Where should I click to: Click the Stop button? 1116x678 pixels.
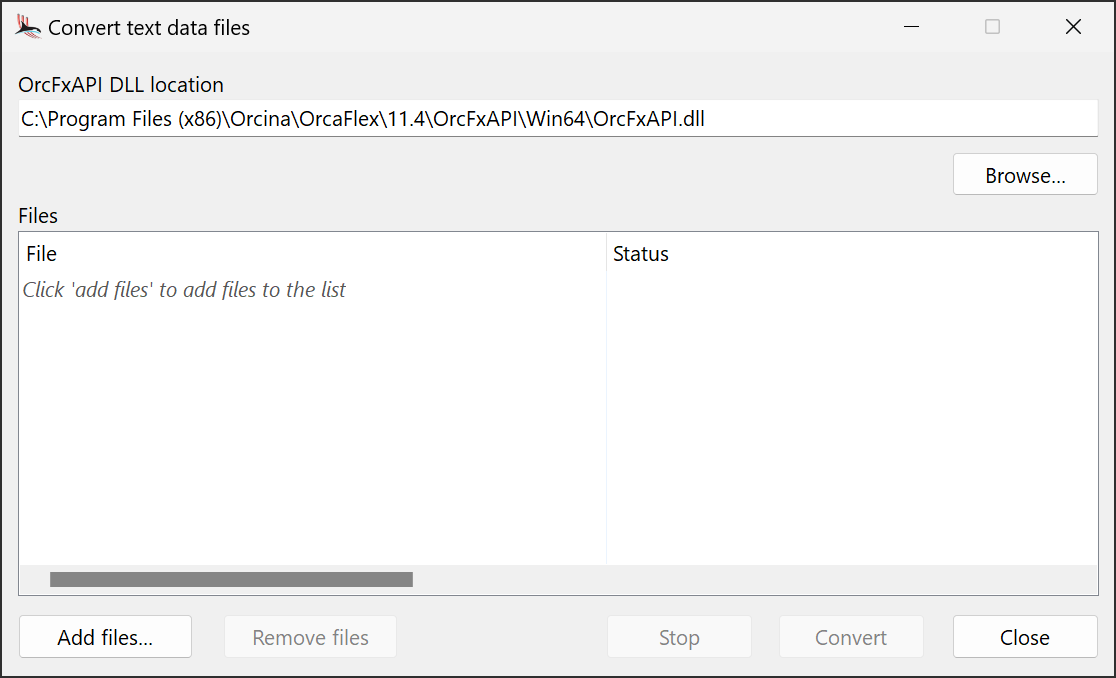point(679,637)
